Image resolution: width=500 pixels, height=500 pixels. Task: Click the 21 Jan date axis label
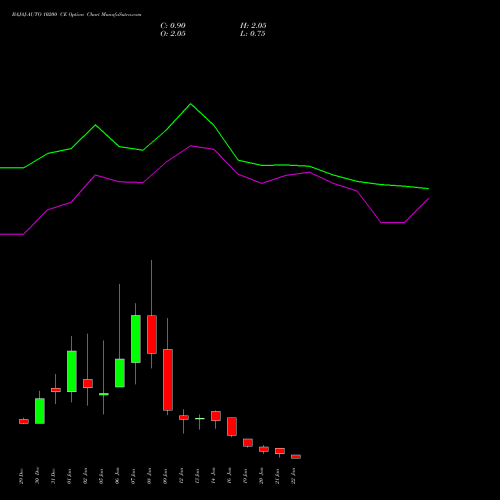278,476
